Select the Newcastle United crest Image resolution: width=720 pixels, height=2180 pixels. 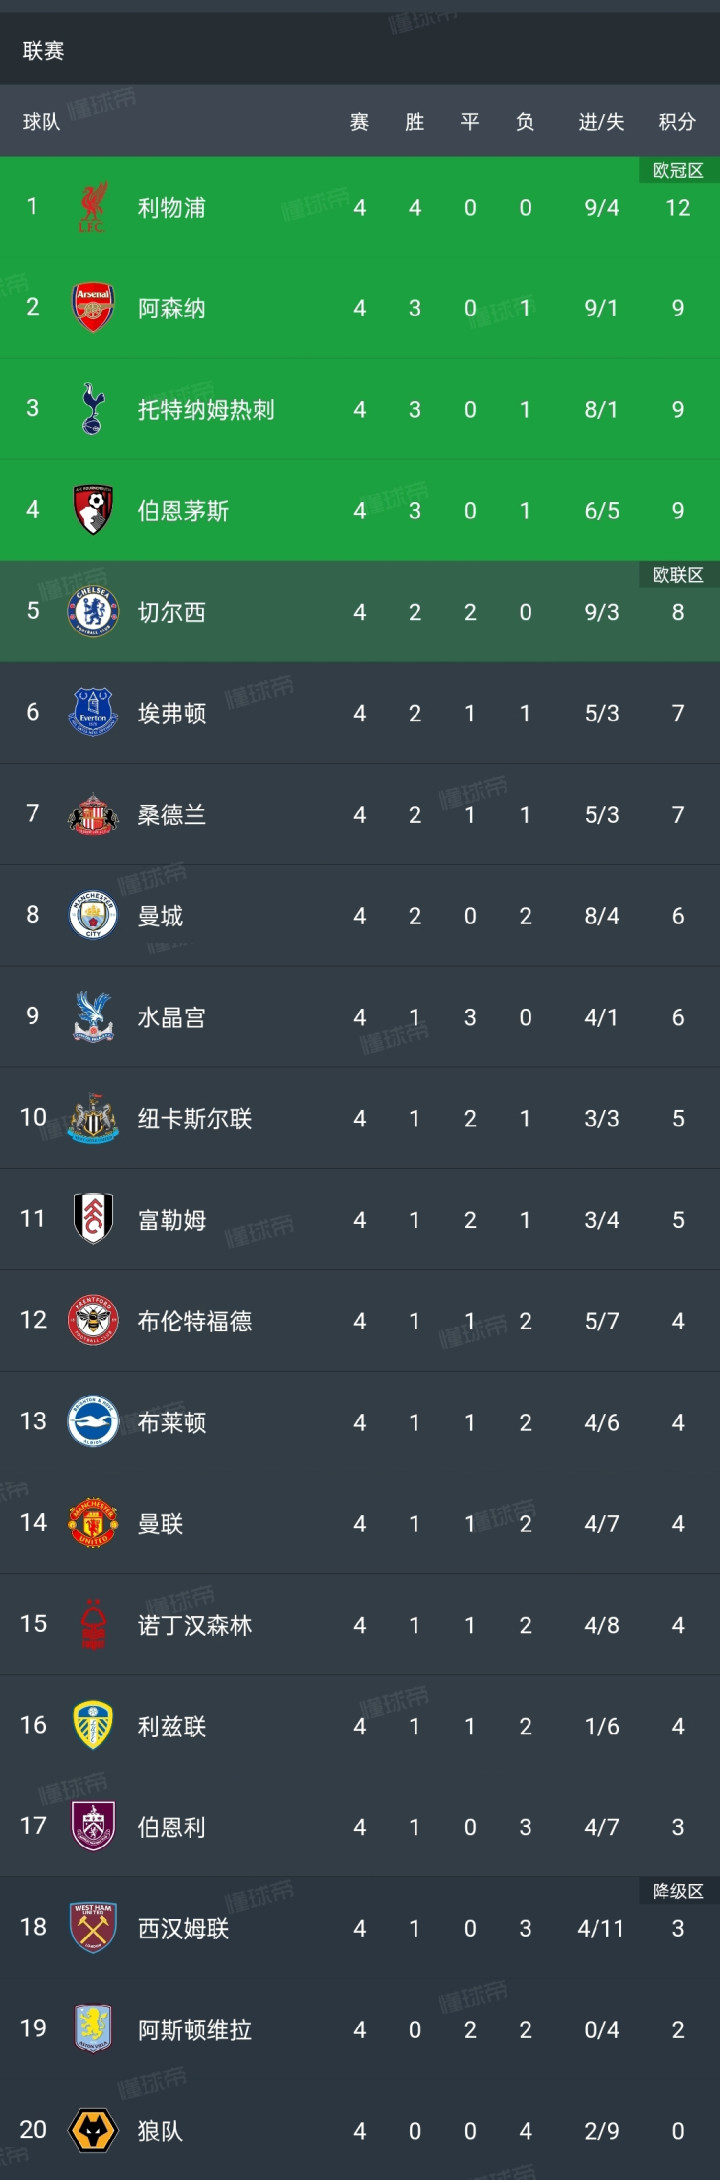93,1118
